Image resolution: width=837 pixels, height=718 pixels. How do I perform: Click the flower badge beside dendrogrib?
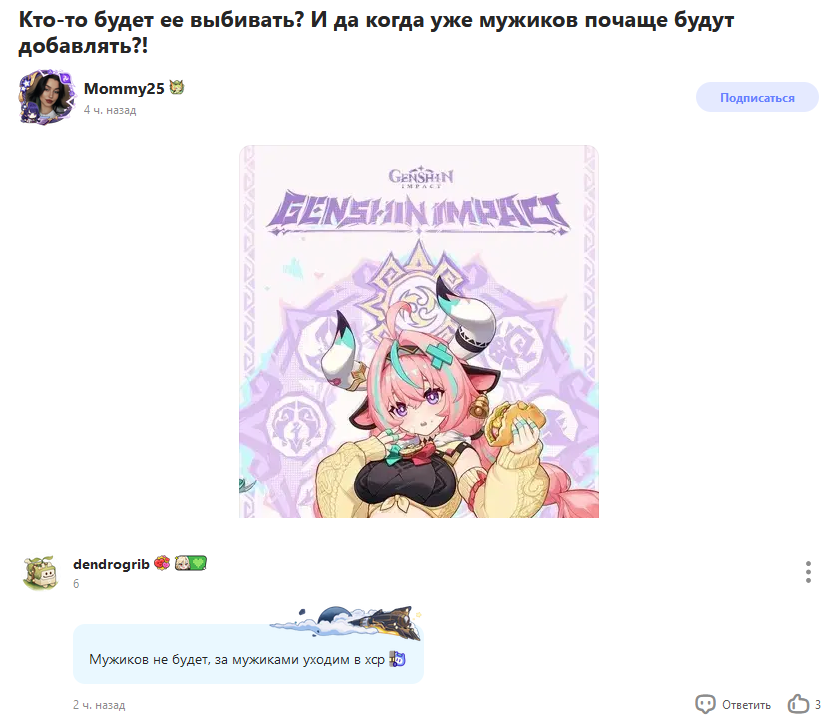click(x=162, y=563)
